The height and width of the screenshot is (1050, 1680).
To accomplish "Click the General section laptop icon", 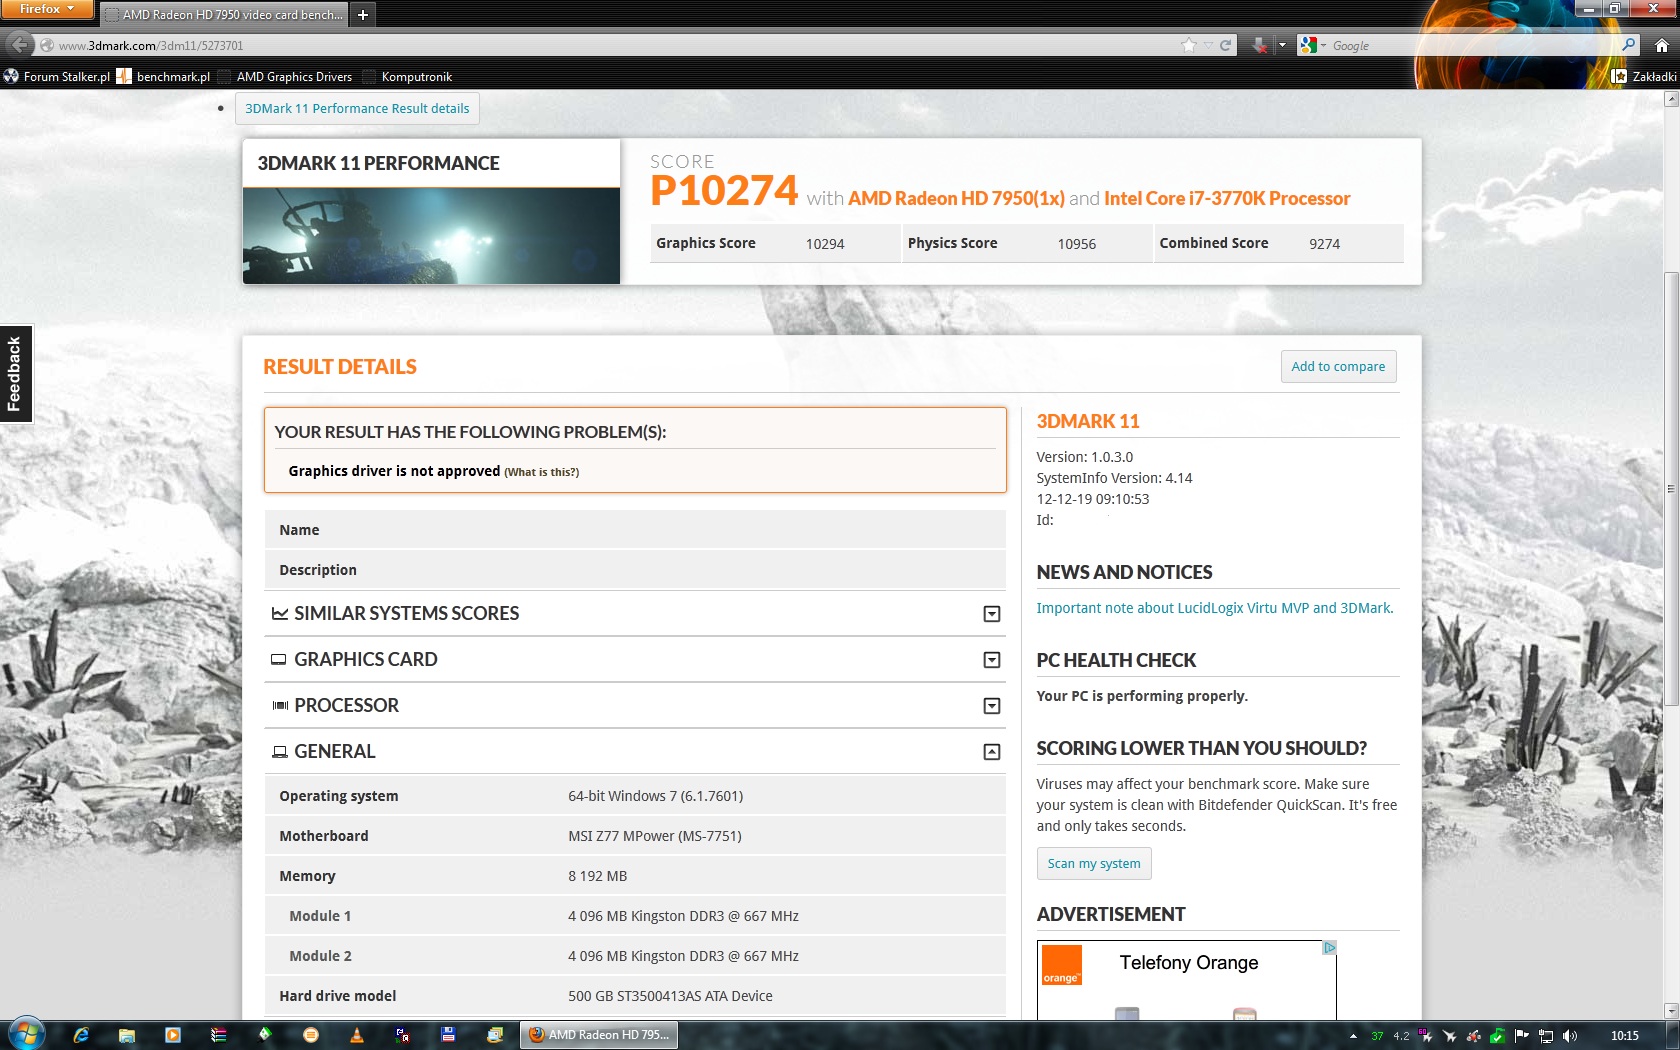I will click(x=280, y=752).
